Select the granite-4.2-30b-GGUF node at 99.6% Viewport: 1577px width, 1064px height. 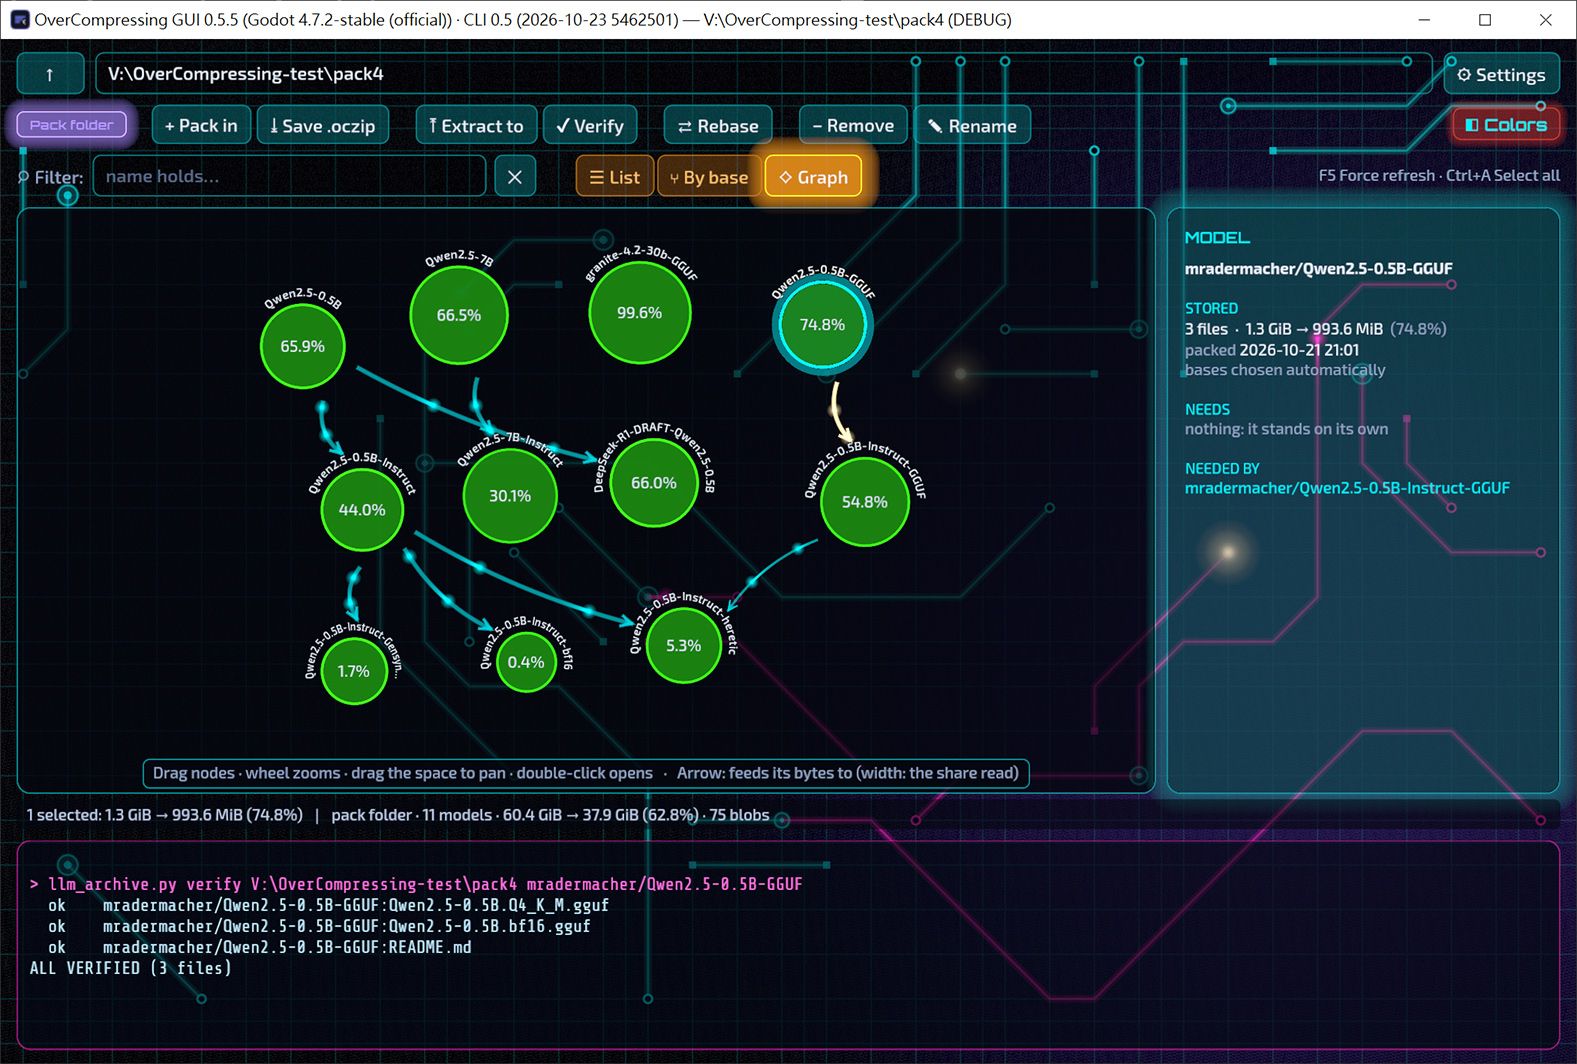pos(639,313)
